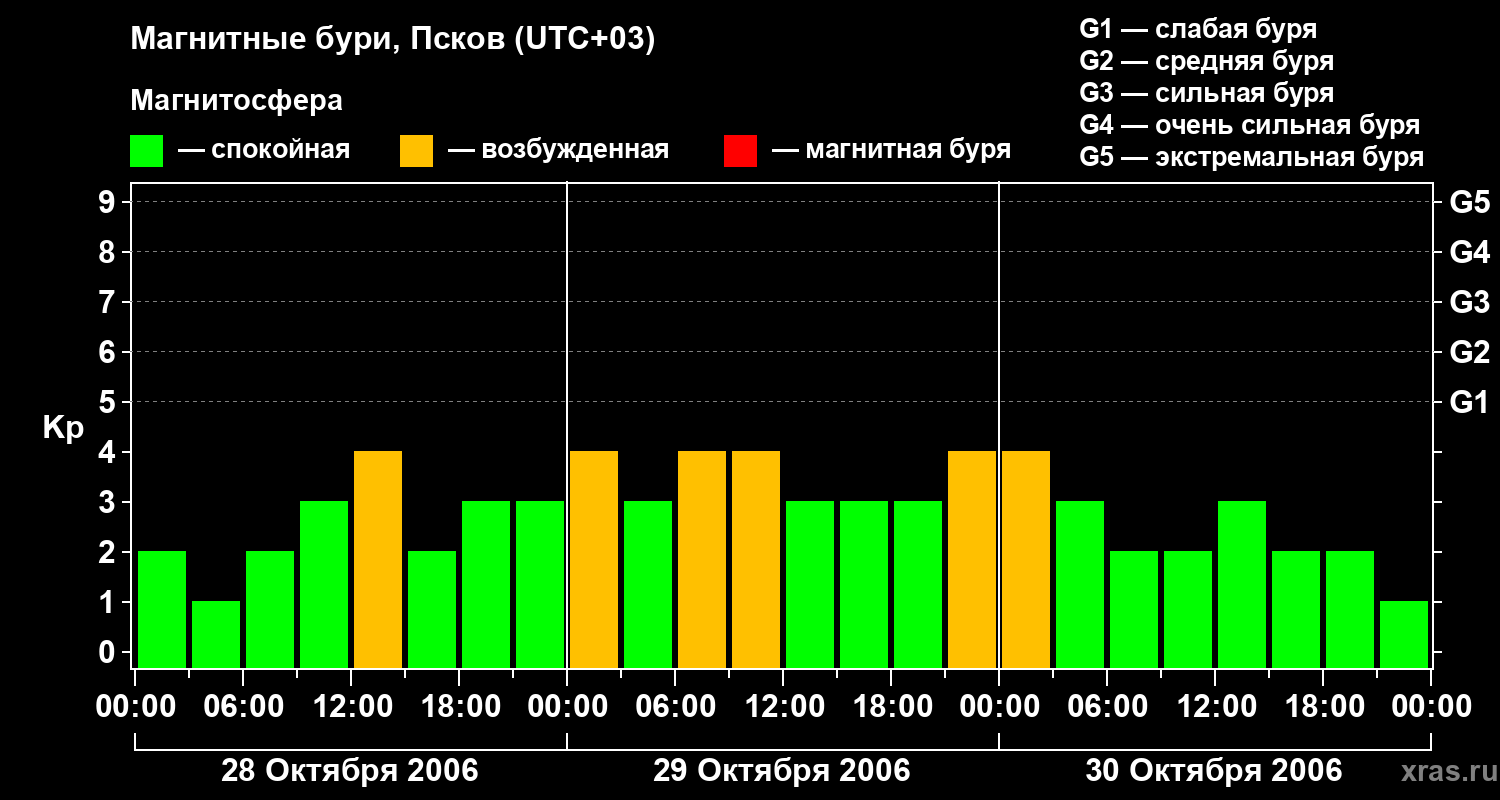Click the 09:00–12:00 green bar on 28 October

tap(324, 584)
